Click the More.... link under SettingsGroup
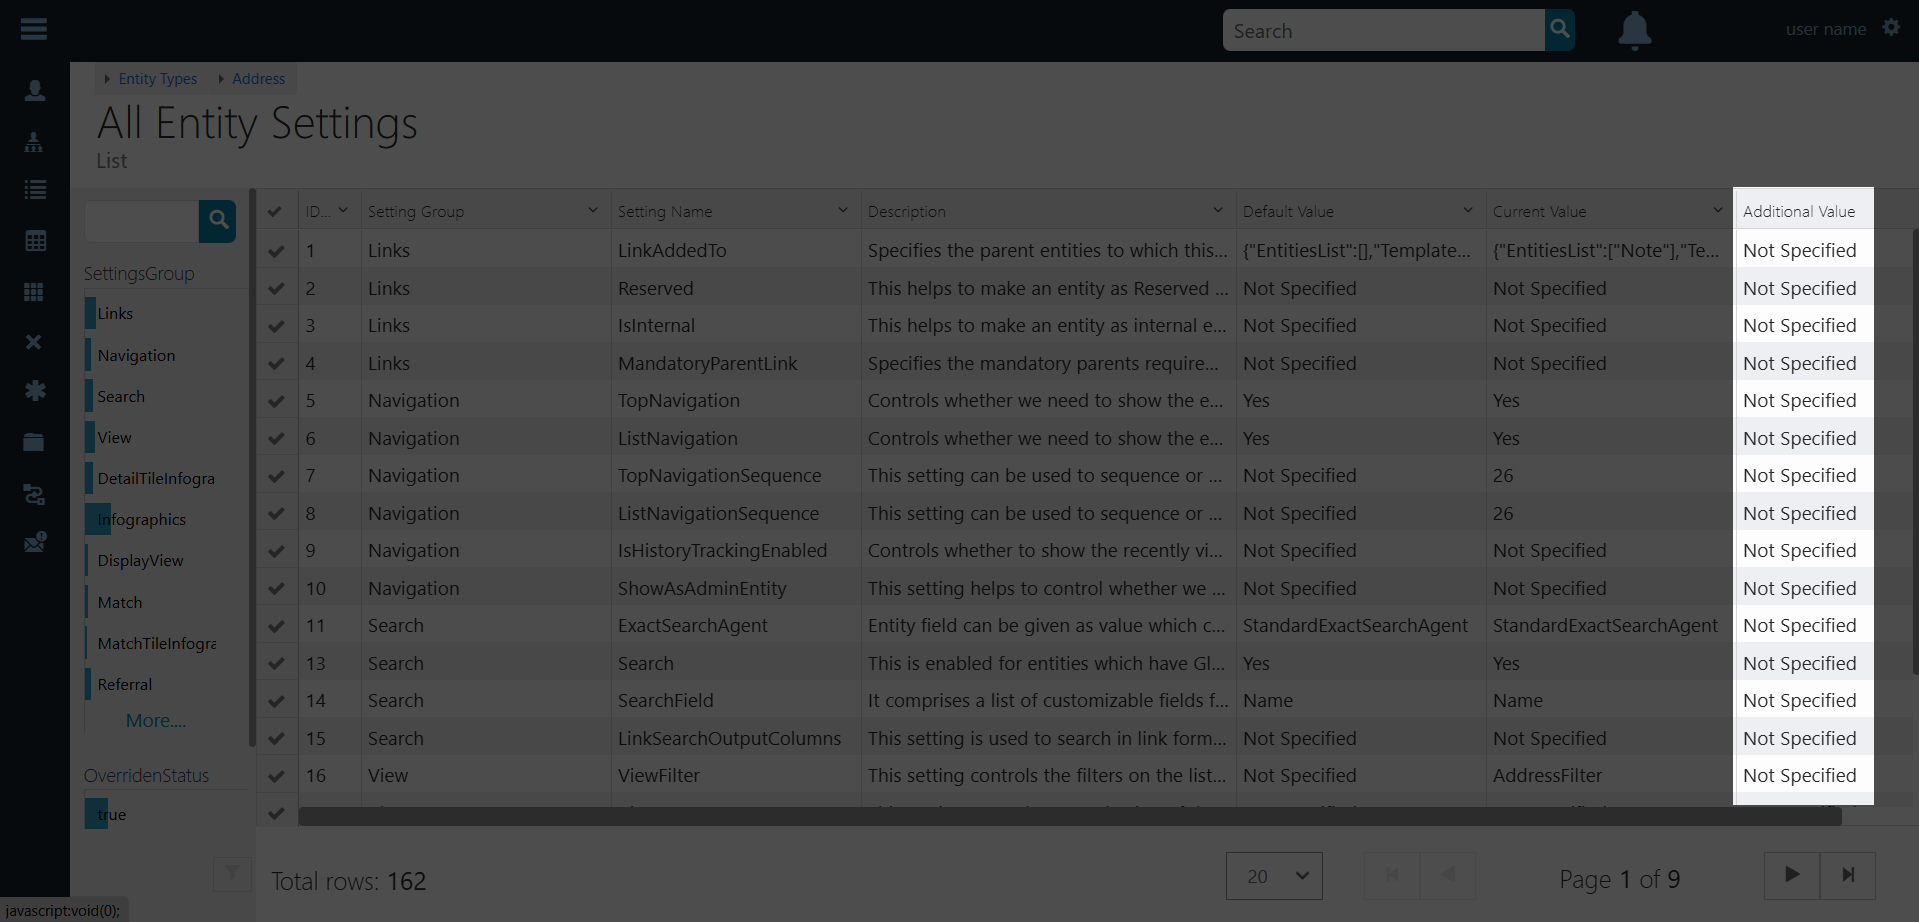 pos(156,721)
